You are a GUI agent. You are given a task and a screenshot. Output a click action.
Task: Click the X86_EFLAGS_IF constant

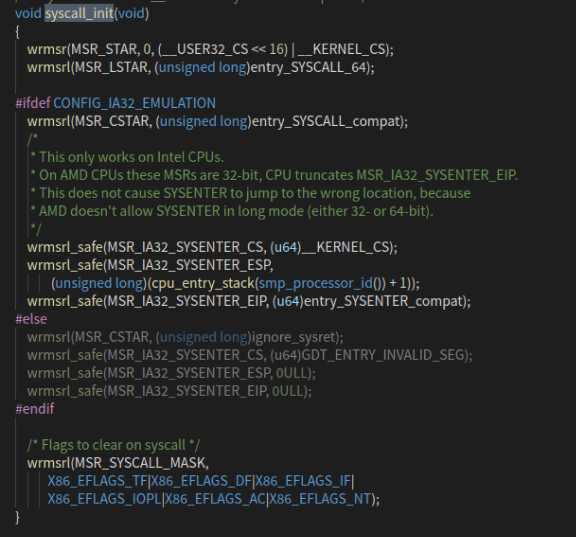tap(303, 481)
